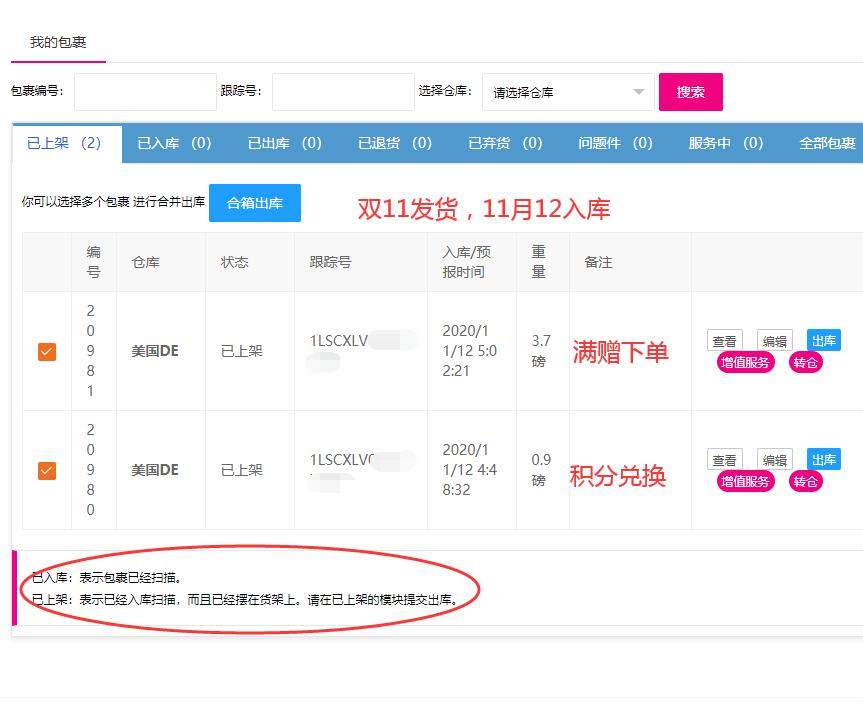Open the 我的包裹 tab
Screen dimensions: 863x723
click(58, 42)
